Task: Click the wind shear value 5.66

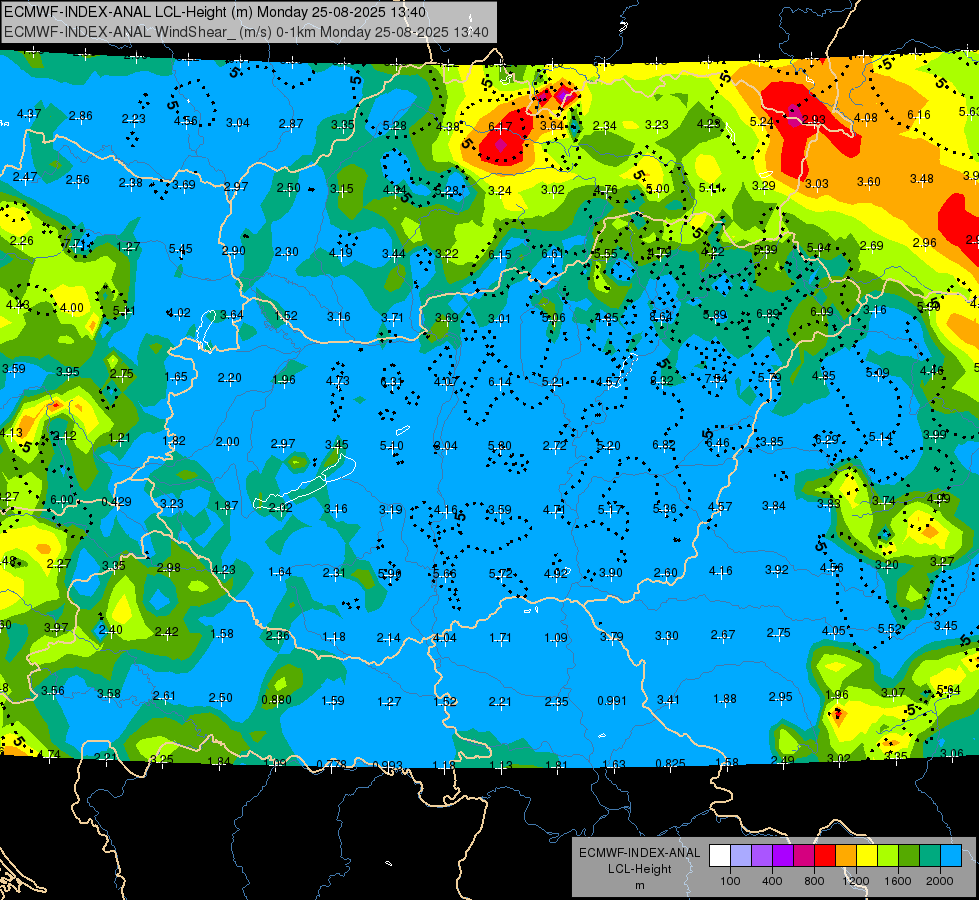Action: [445, 573]
